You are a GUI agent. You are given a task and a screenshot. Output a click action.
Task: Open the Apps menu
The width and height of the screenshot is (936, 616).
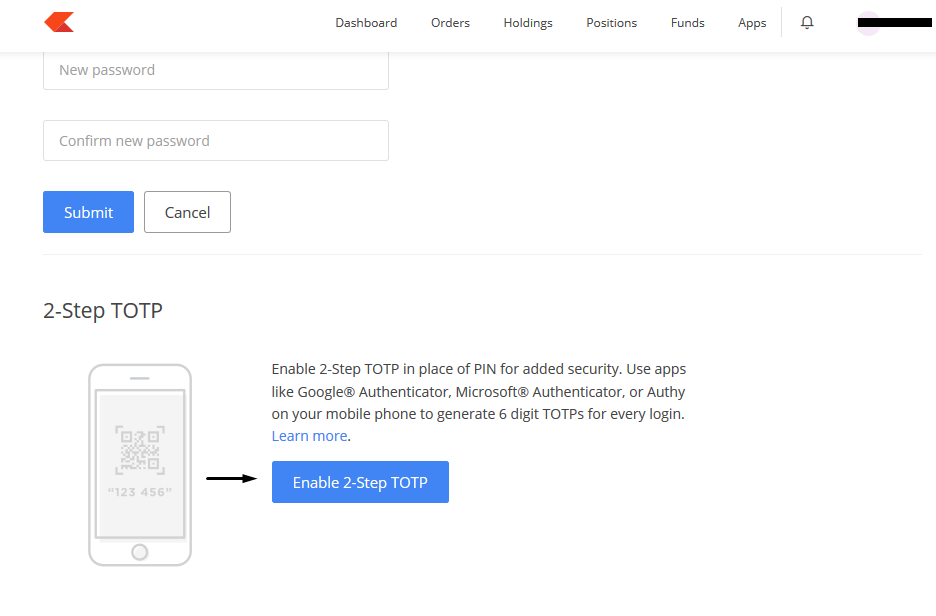point(752,23)
